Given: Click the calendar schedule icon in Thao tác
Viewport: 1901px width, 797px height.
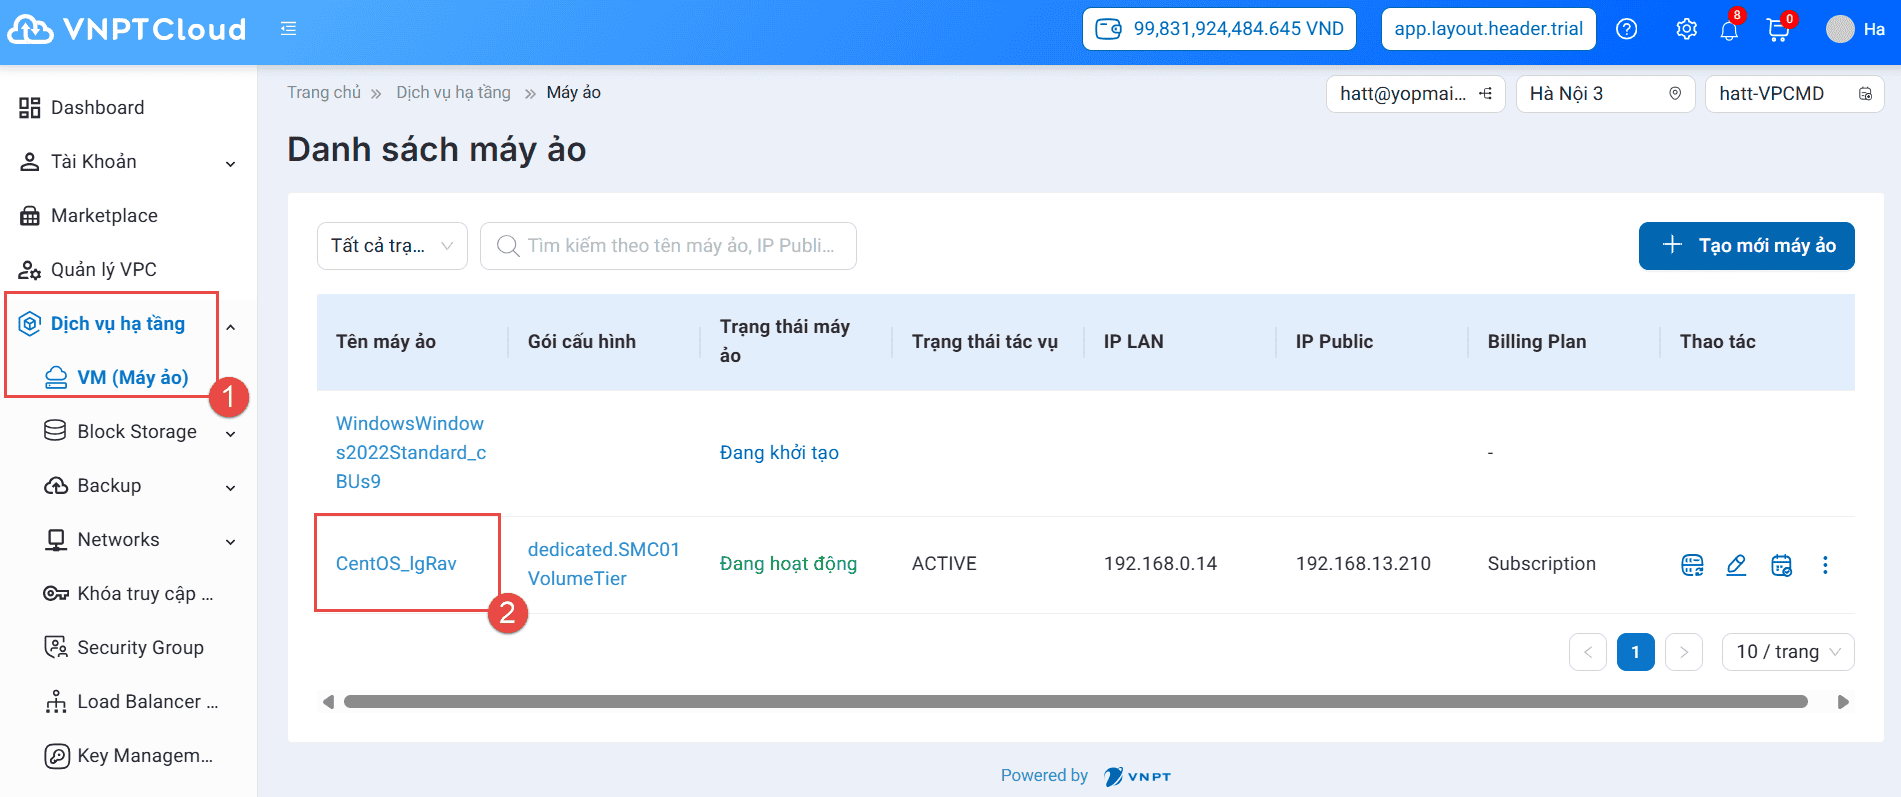Looking at the screenshot, I should 1781,565.
